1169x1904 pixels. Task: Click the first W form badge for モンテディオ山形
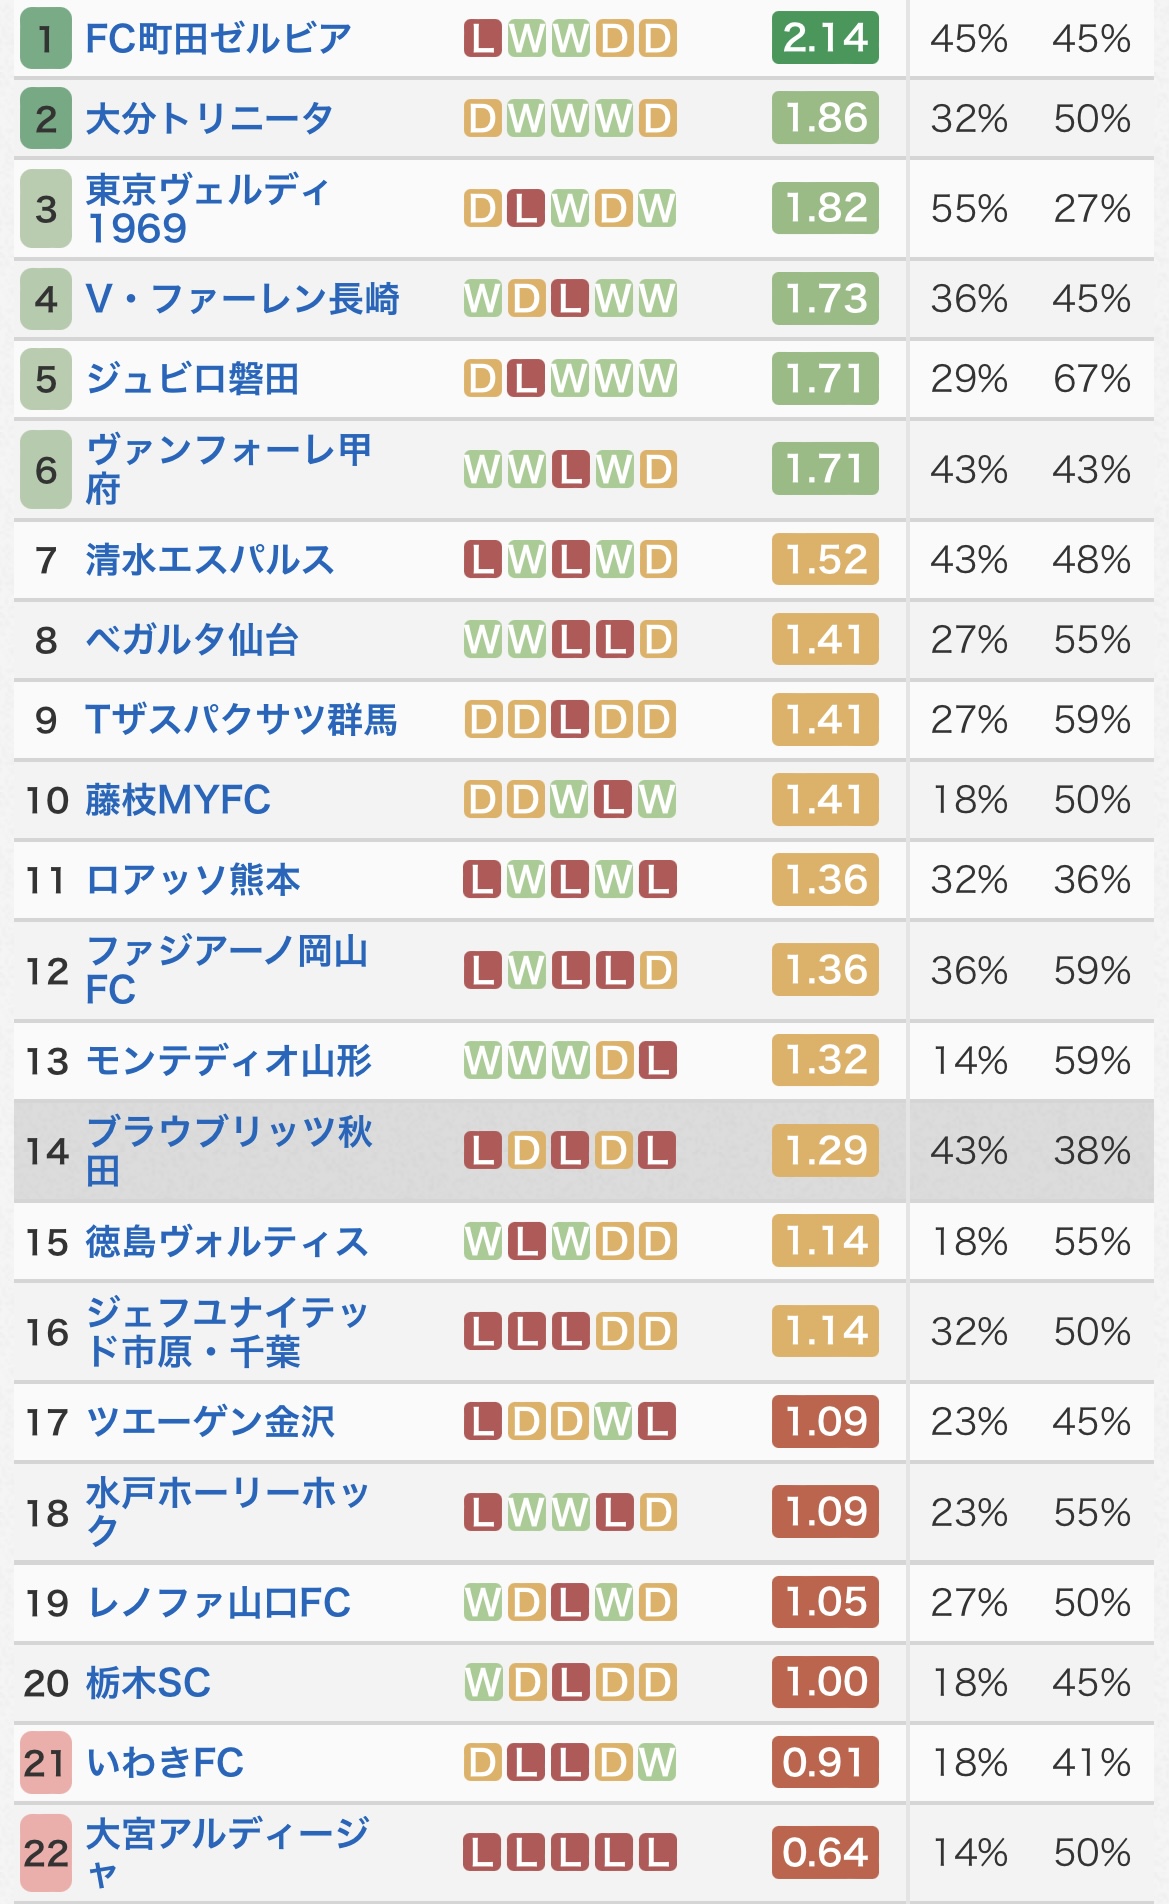483,1061
